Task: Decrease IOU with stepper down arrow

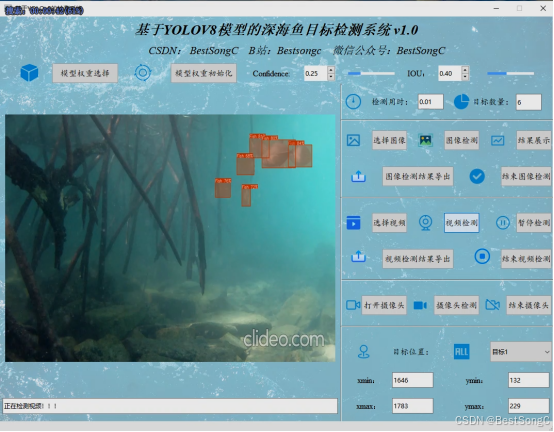Action: click(x=465, y=77)
